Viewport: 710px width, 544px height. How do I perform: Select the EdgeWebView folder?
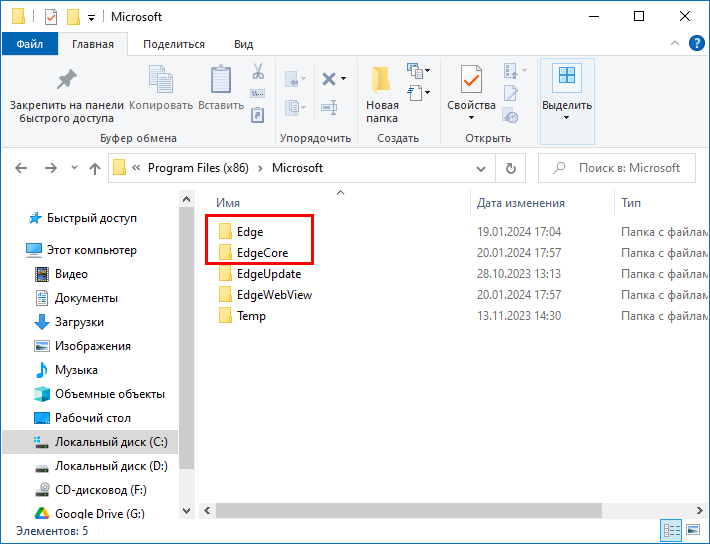click(272, 294)
